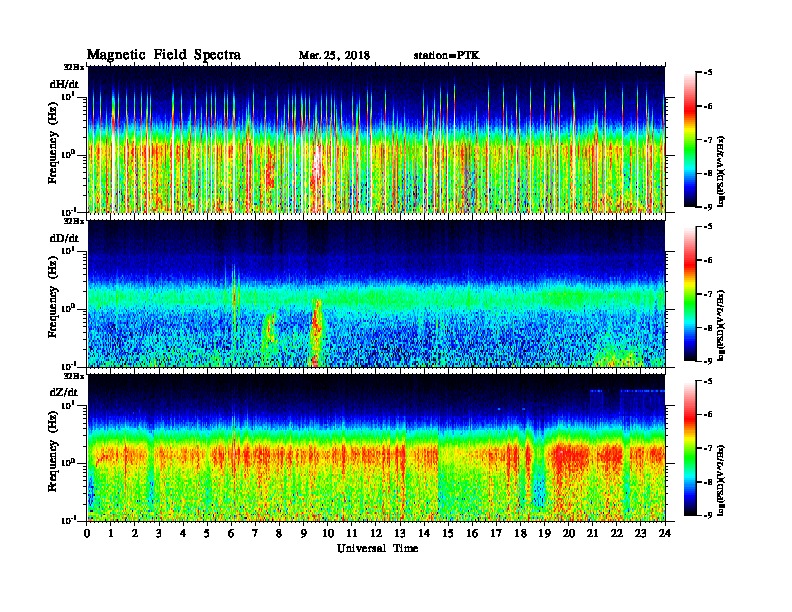Click hour '9' on Universal Time axis
Viewport: 792px width, 612px height.
[x=304, y=534]
